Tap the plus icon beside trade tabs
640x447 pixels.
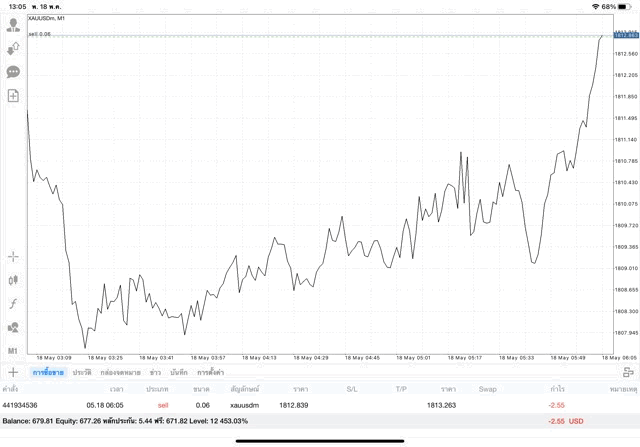pyautogui.click(x=13, y=372)
